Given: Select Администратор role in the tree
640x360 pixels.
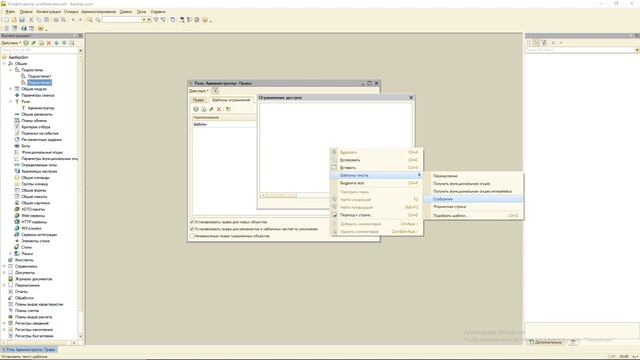Looking at the screenshot, I should [x=41, y=108].
